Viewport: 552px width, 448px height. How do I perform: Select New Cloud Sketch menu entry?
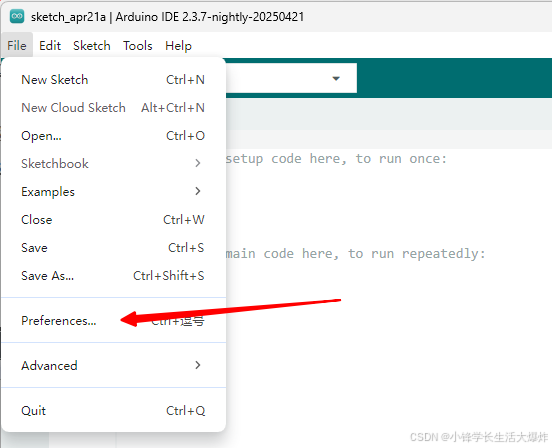point(113,108)
